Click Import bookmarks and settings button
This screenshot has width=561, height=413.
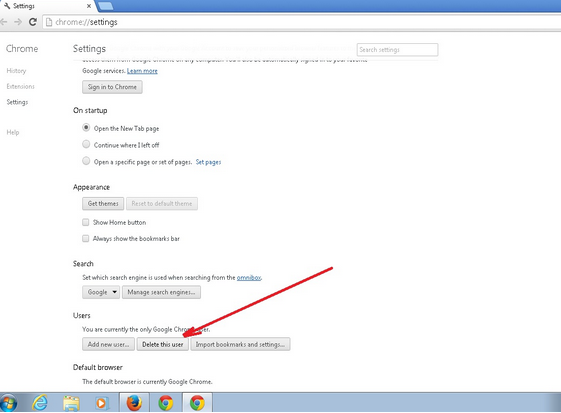point(240,344)
